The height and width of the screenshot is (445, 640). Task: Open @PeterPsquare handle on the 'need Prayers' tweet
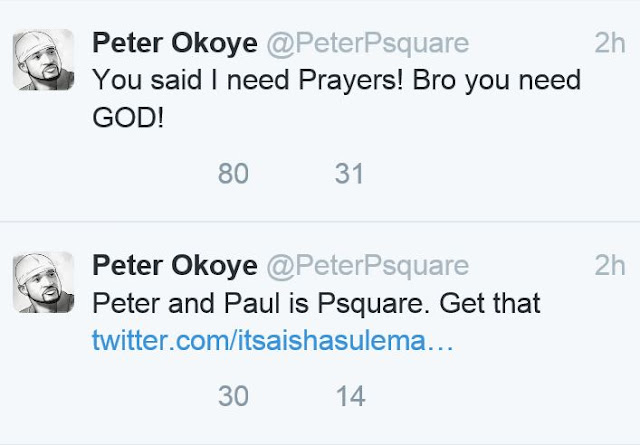pyautogui.click(x=368, y=44)
